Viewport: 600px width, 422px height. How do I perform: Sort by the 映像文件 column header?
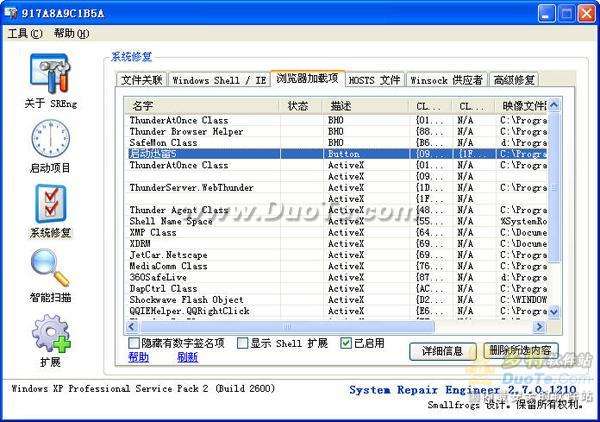(522, 106)
